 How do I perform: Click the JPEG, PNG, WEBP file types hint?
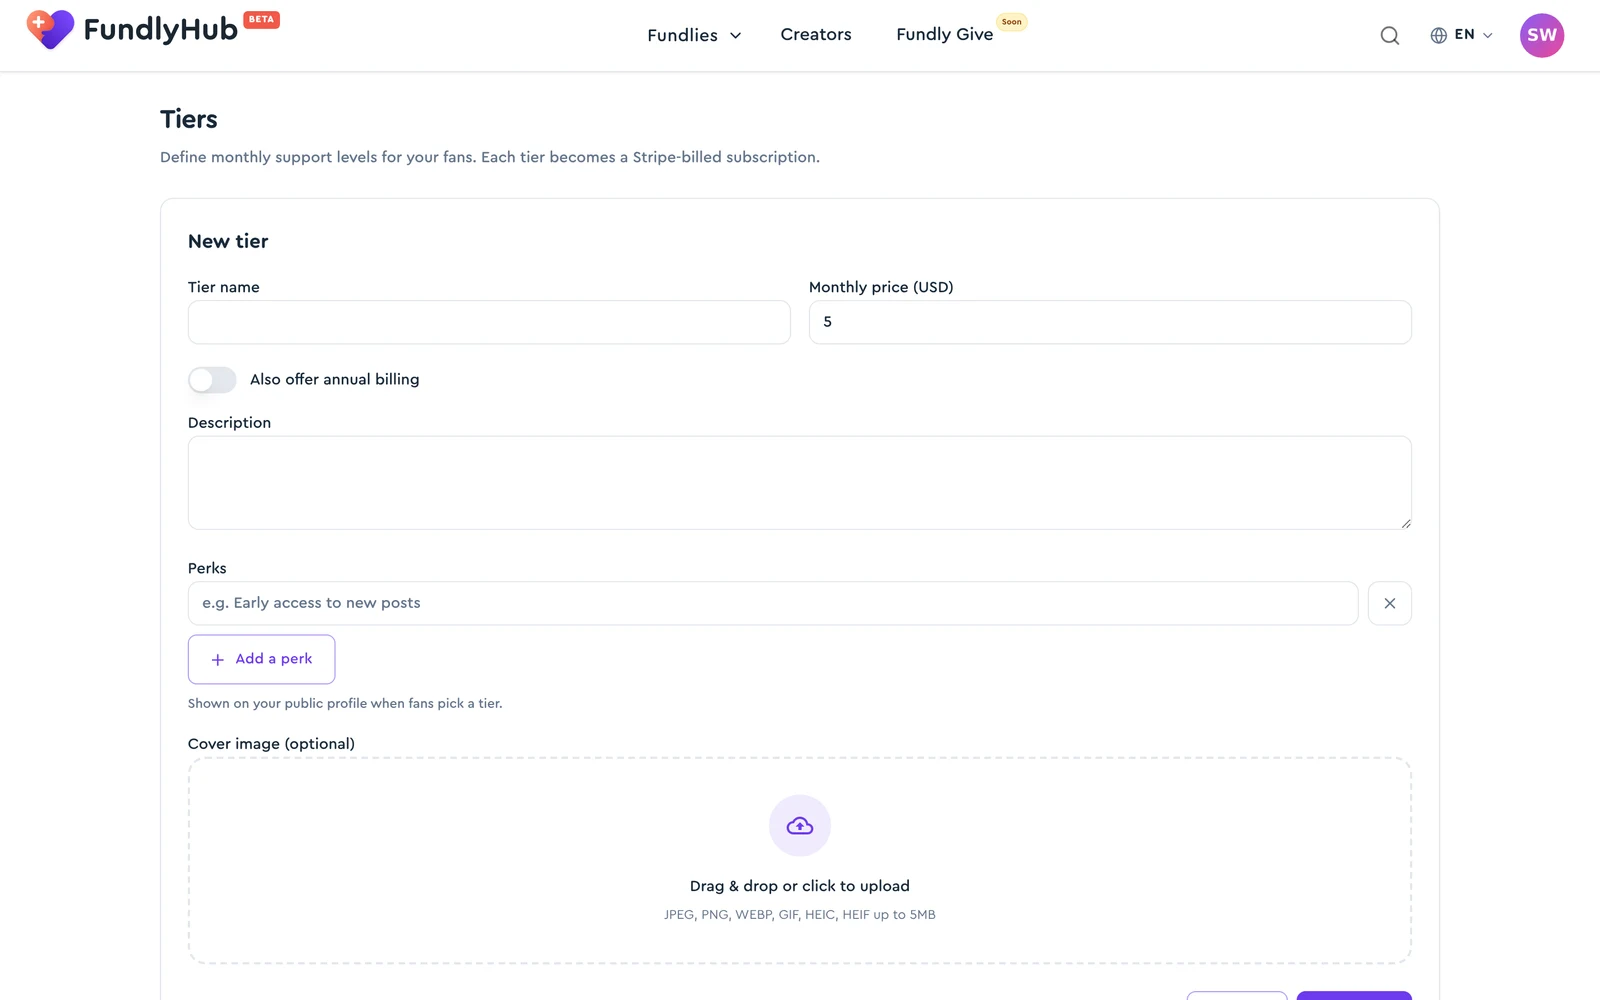[799, 915]
